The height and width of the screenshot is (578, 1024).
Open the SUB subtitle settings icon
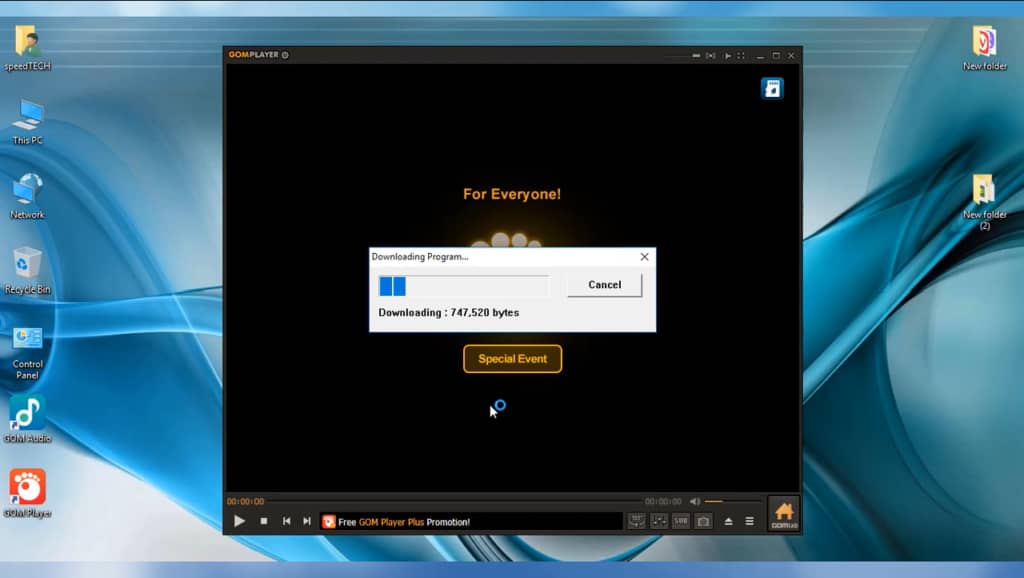coord(681,521)
